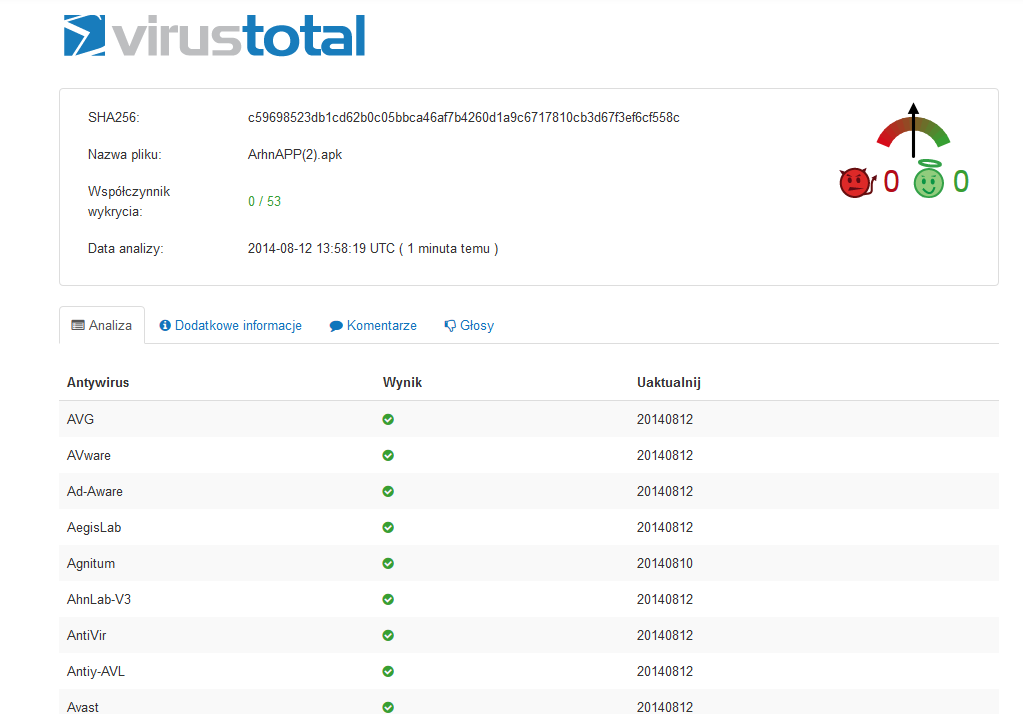Click the green check icon for AhnLab-V3
Screen dimensions: 1023x714
[x=388, y=599]
